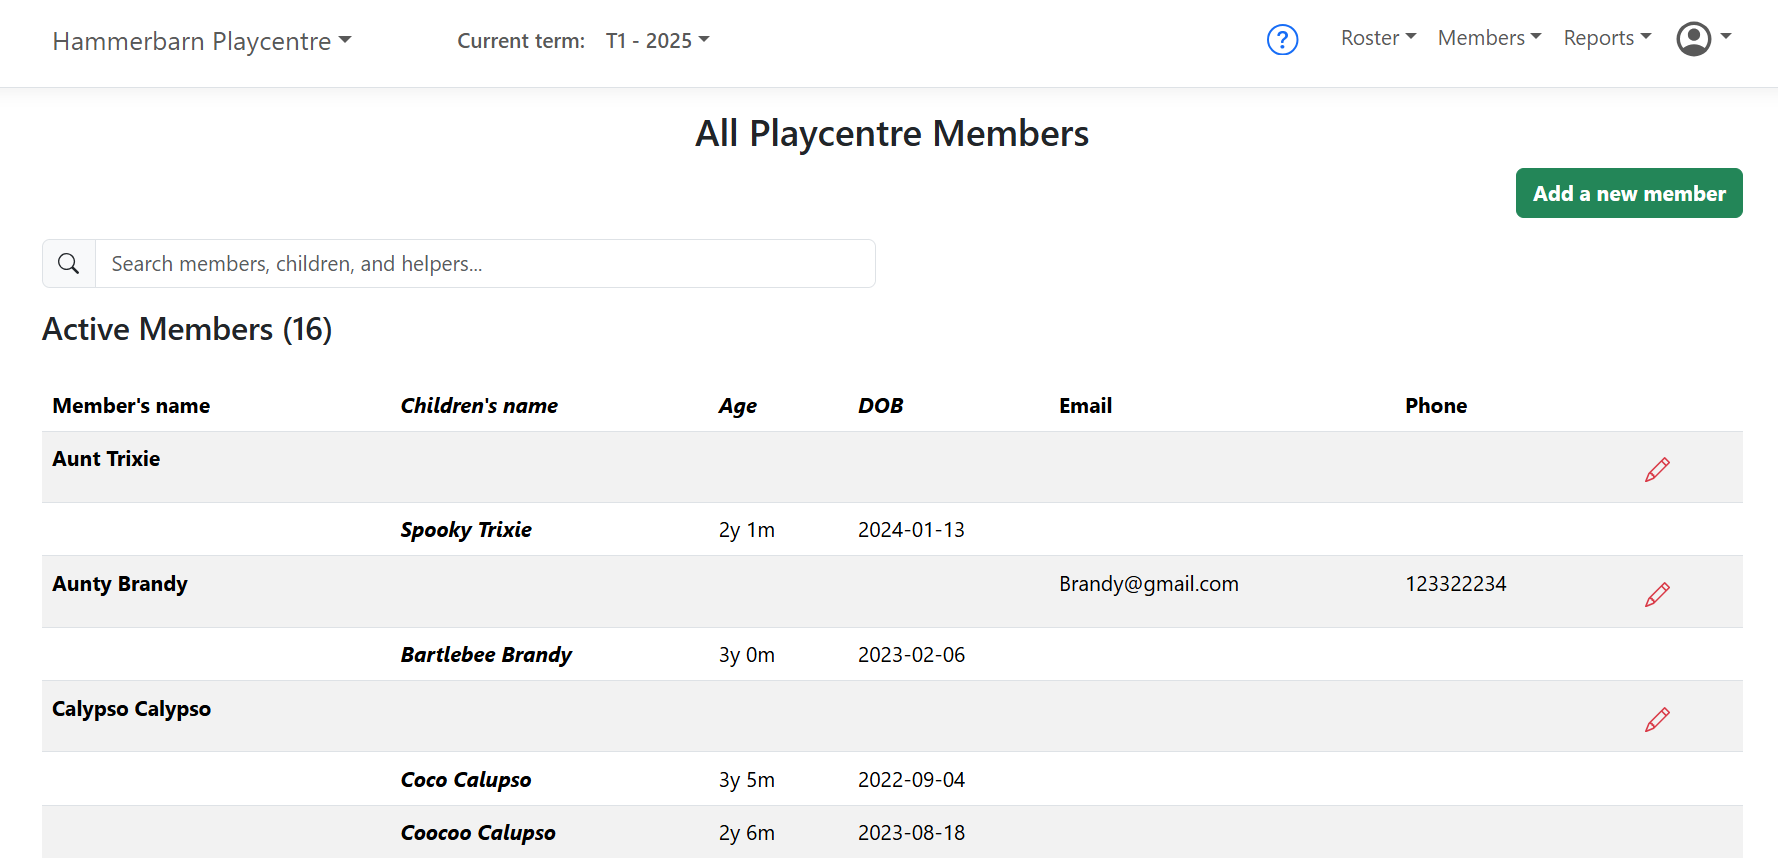Click date of birth 2024-01-13
1778x858 pixels.
(911, 530)
